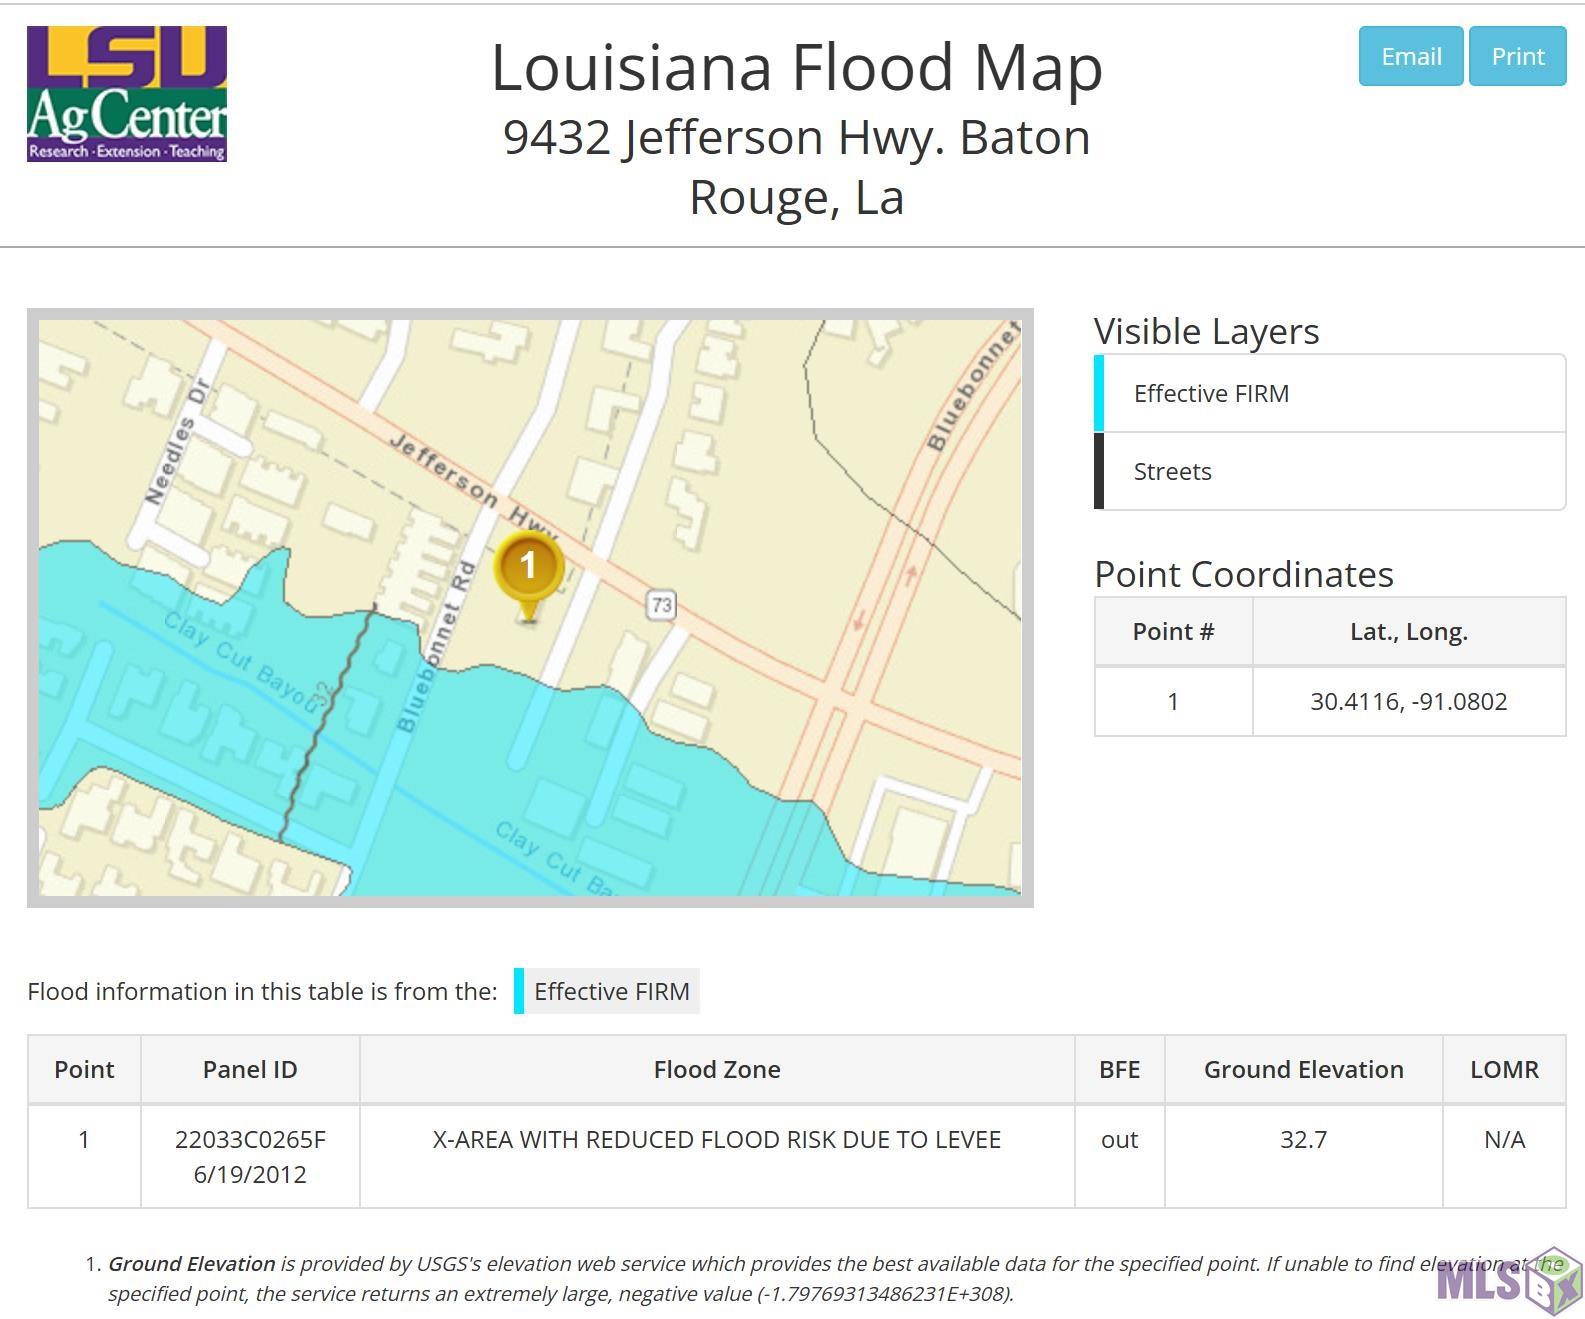Click the Print button
Image resolution: width=1585 pixels, height=1319 pixels.
[x=1517, y=56]
